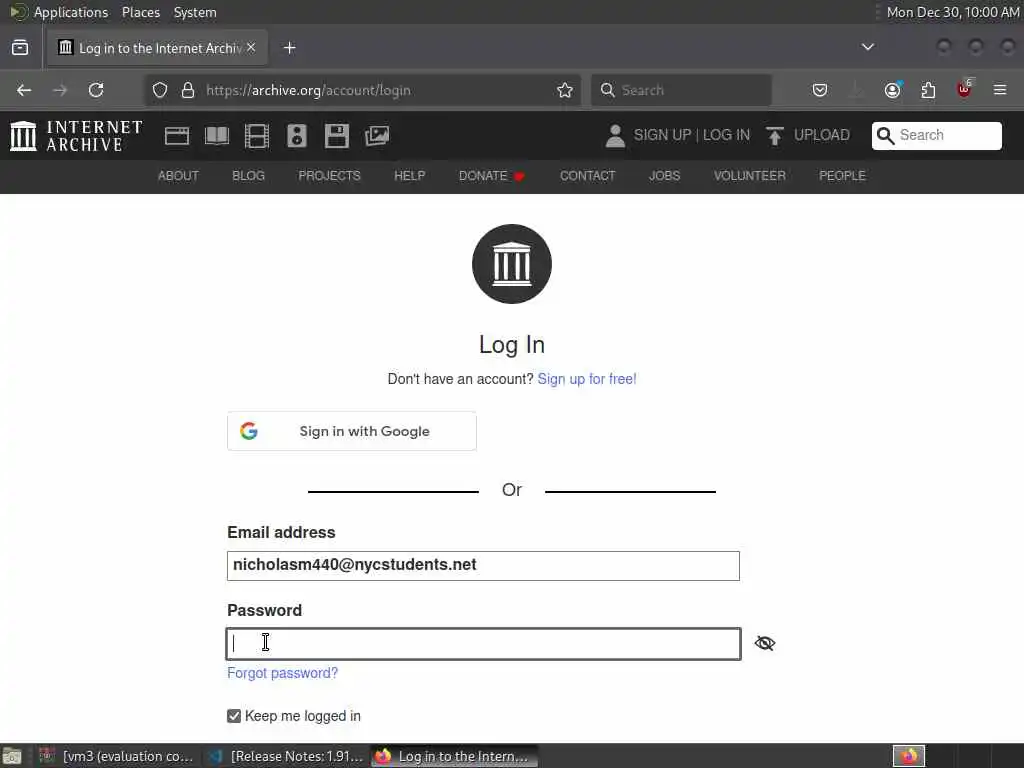
Task: Open the extensions puzzle icon
Action: (928, 90)
